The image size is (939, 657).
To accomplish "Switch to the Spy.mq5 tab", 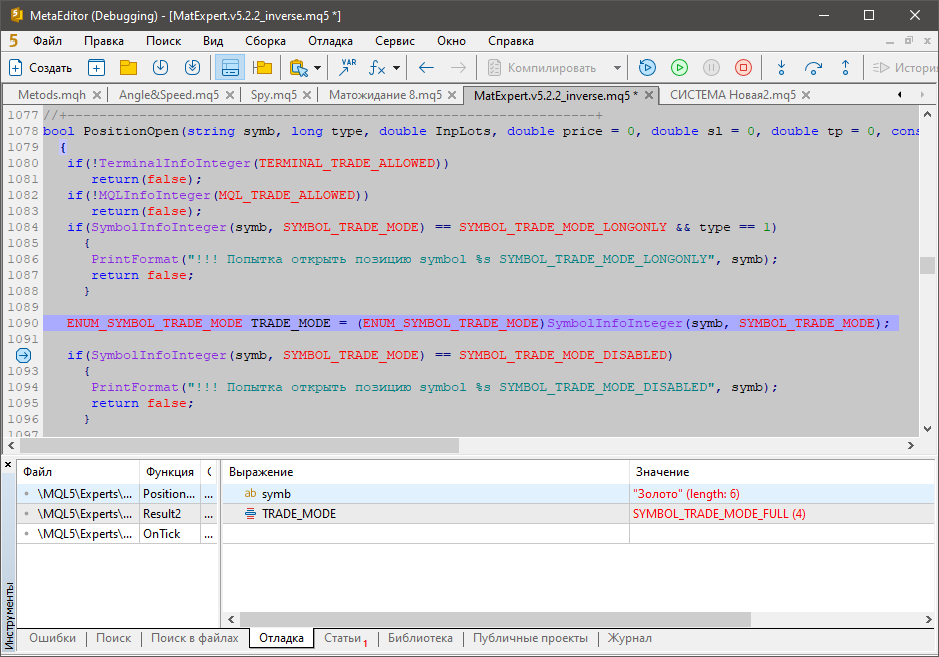I will [x=273, y=95].
